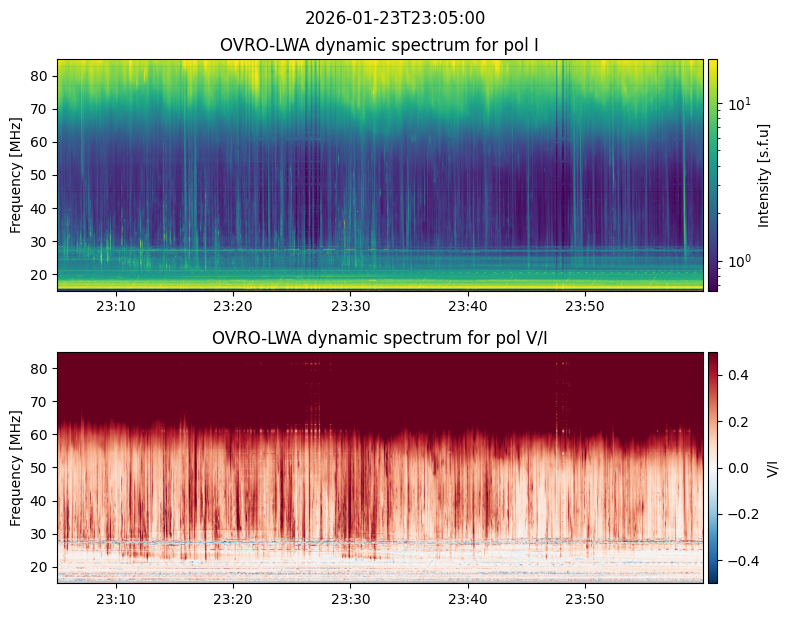Select the Intensity [s.f.u] colorbar label
The width and height of the screenshot is (790, 617).
(x=765, y=175)
